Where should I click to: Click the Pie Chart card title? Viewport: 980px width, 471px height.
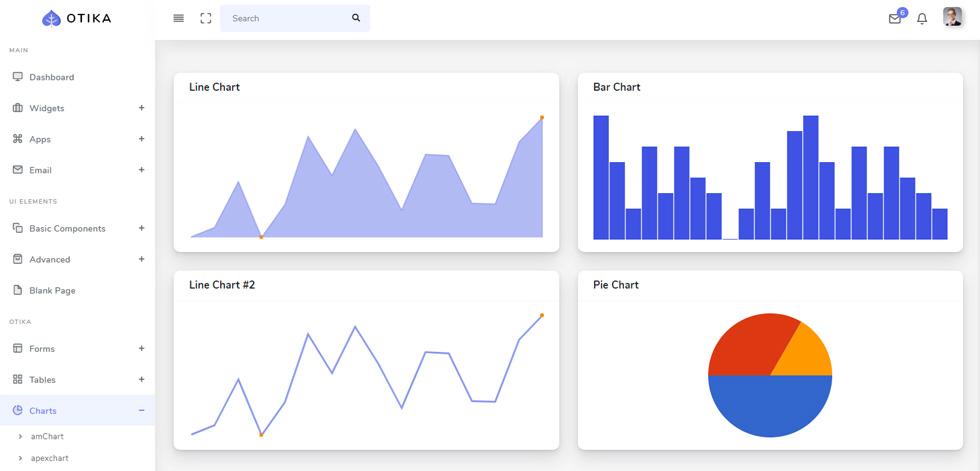tap(616, 285)
